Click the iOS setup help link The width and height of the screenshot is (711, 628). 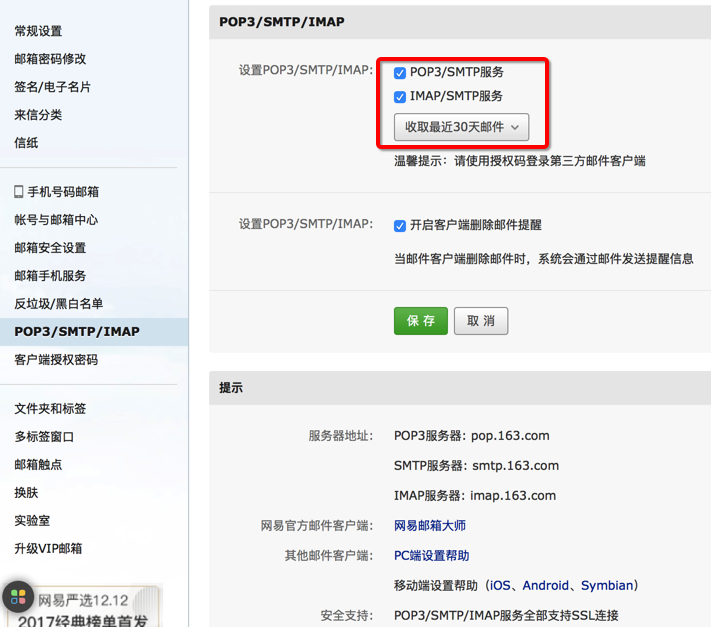(500, 585)
